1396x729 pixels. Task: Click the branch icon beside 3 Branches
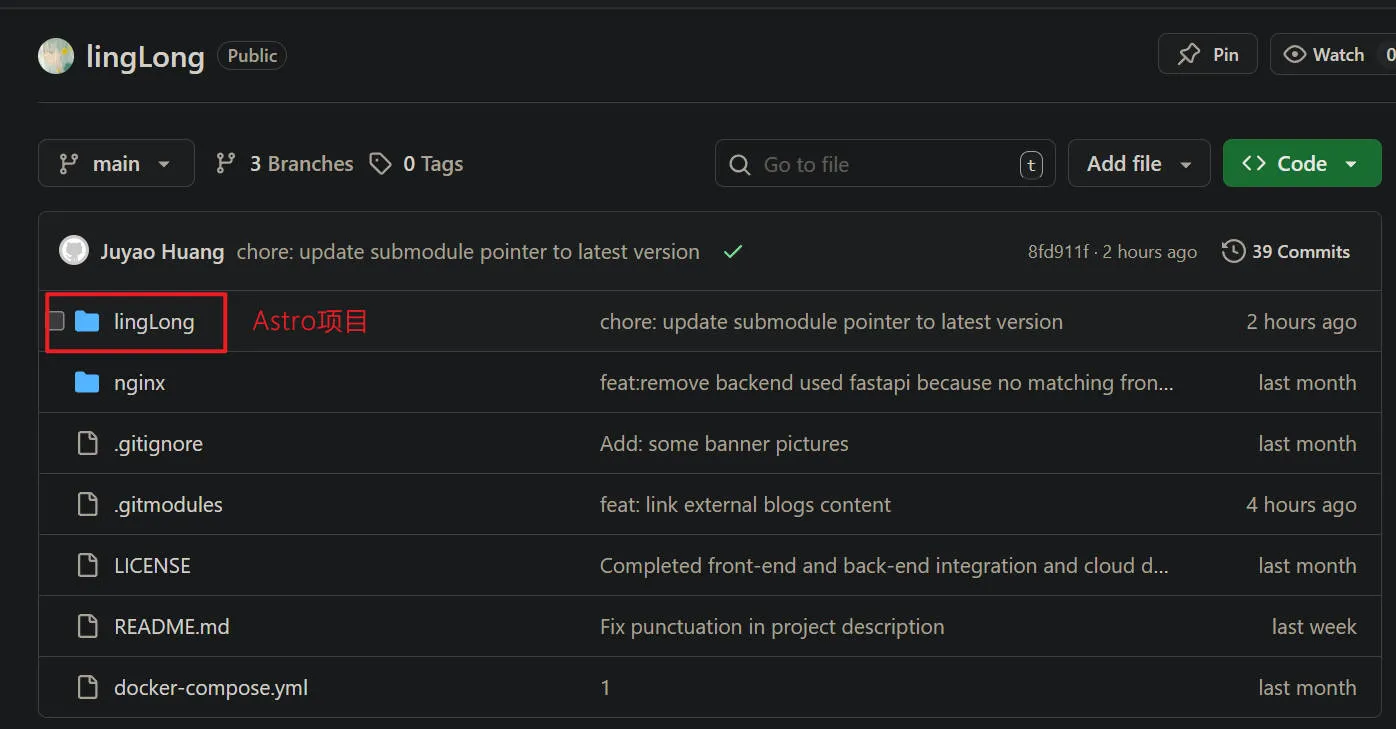point(226,164)
